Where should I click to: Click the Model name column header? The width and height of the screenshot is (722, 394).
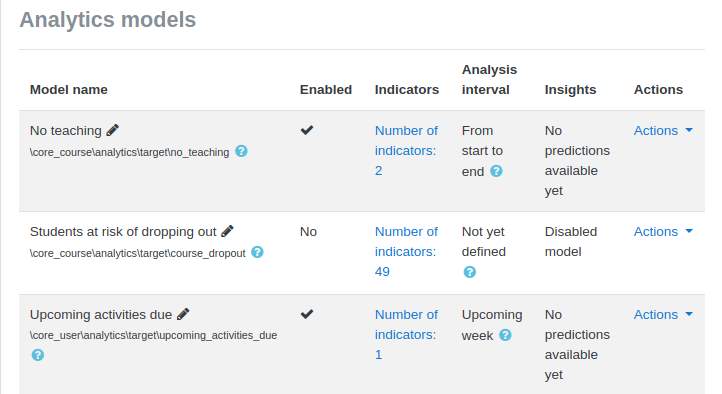(69, 90)
